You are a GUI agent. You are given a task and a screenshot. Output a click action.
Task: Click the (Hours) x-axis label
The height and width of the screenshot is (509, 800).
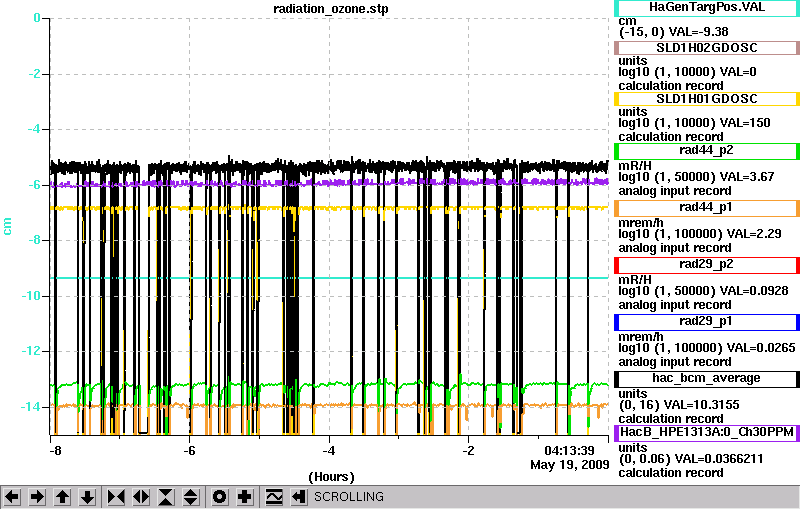pyautogui.click(x=331, y=477)
